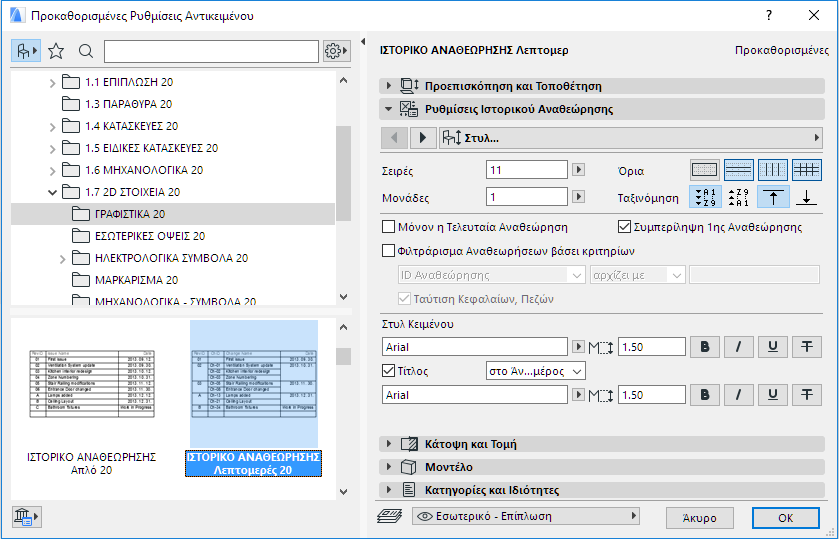
Task: Open Σειρές value arrow button
Action: coord(578,170)
